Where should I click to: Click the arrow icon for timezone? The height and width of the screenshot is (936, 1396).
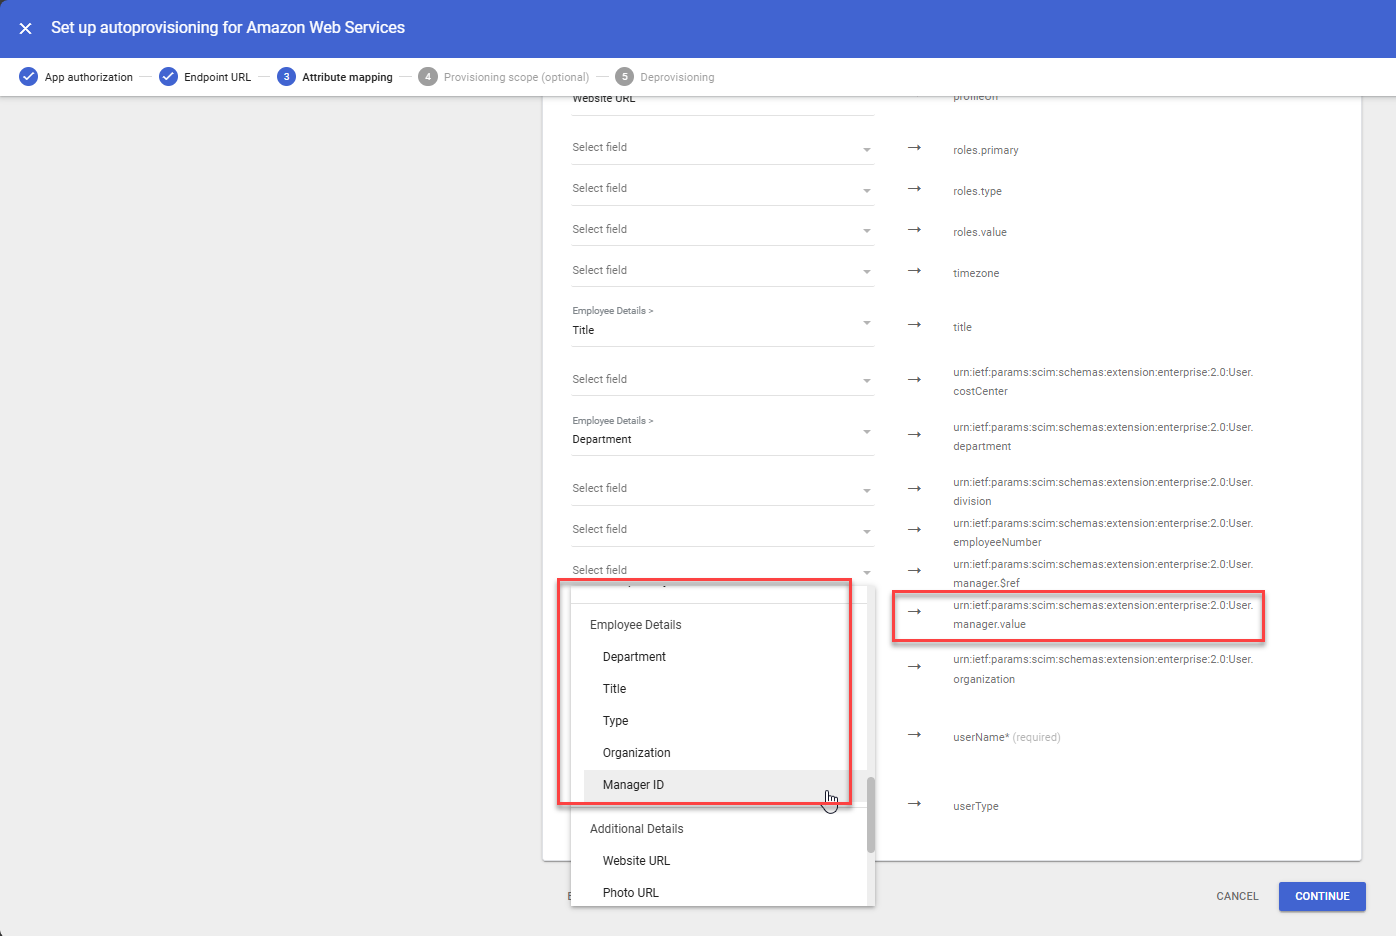coord(914,271)
